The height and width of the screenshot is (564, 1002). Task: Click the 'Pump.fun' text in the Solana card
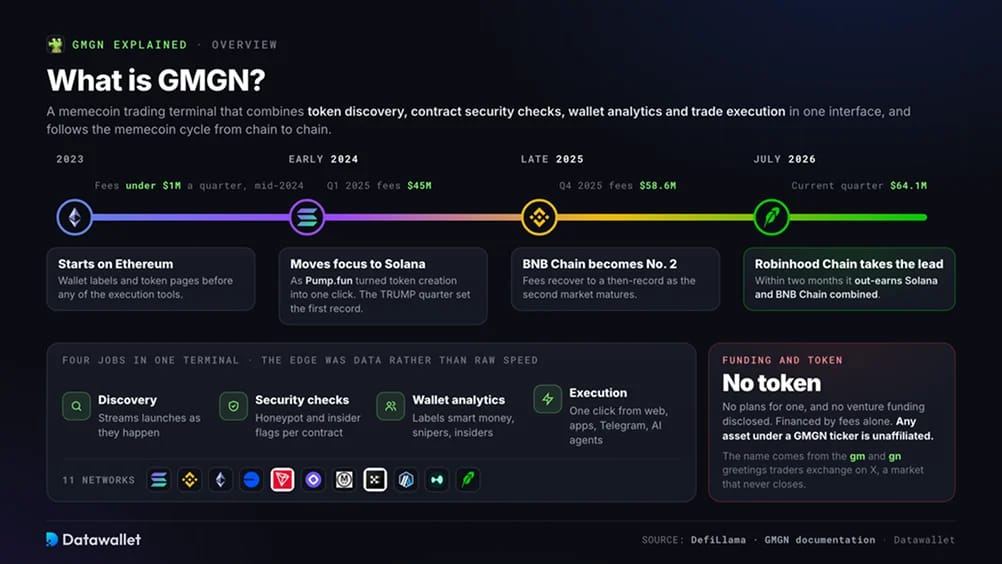tap(329, 281)
